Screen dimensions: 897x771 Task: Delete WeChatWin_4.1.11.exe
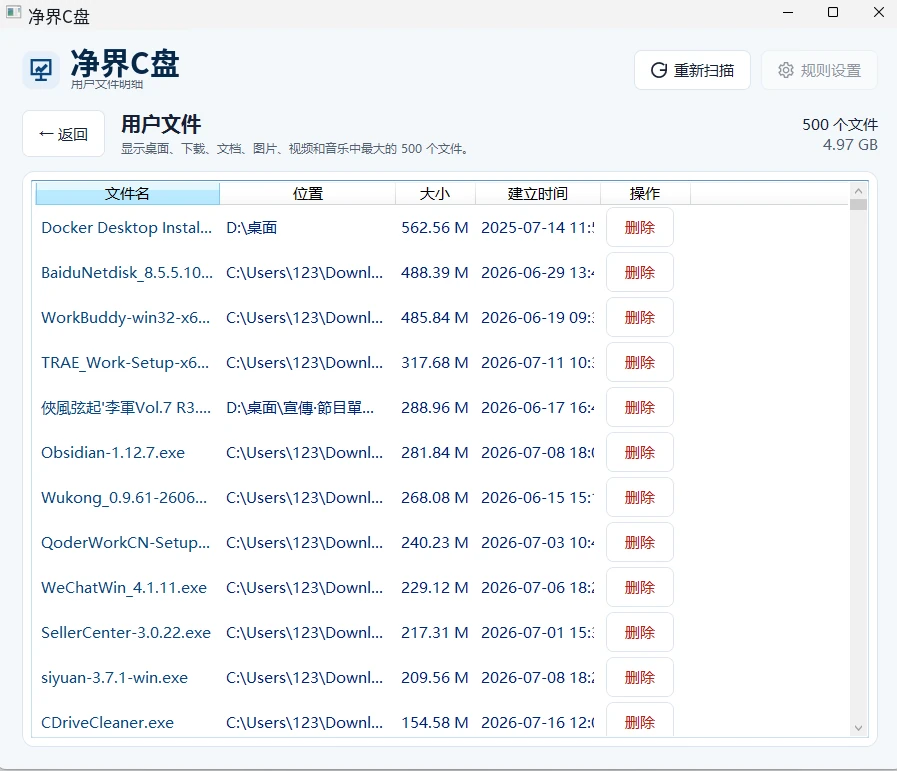pyautogui.click(x=640, y=587)
